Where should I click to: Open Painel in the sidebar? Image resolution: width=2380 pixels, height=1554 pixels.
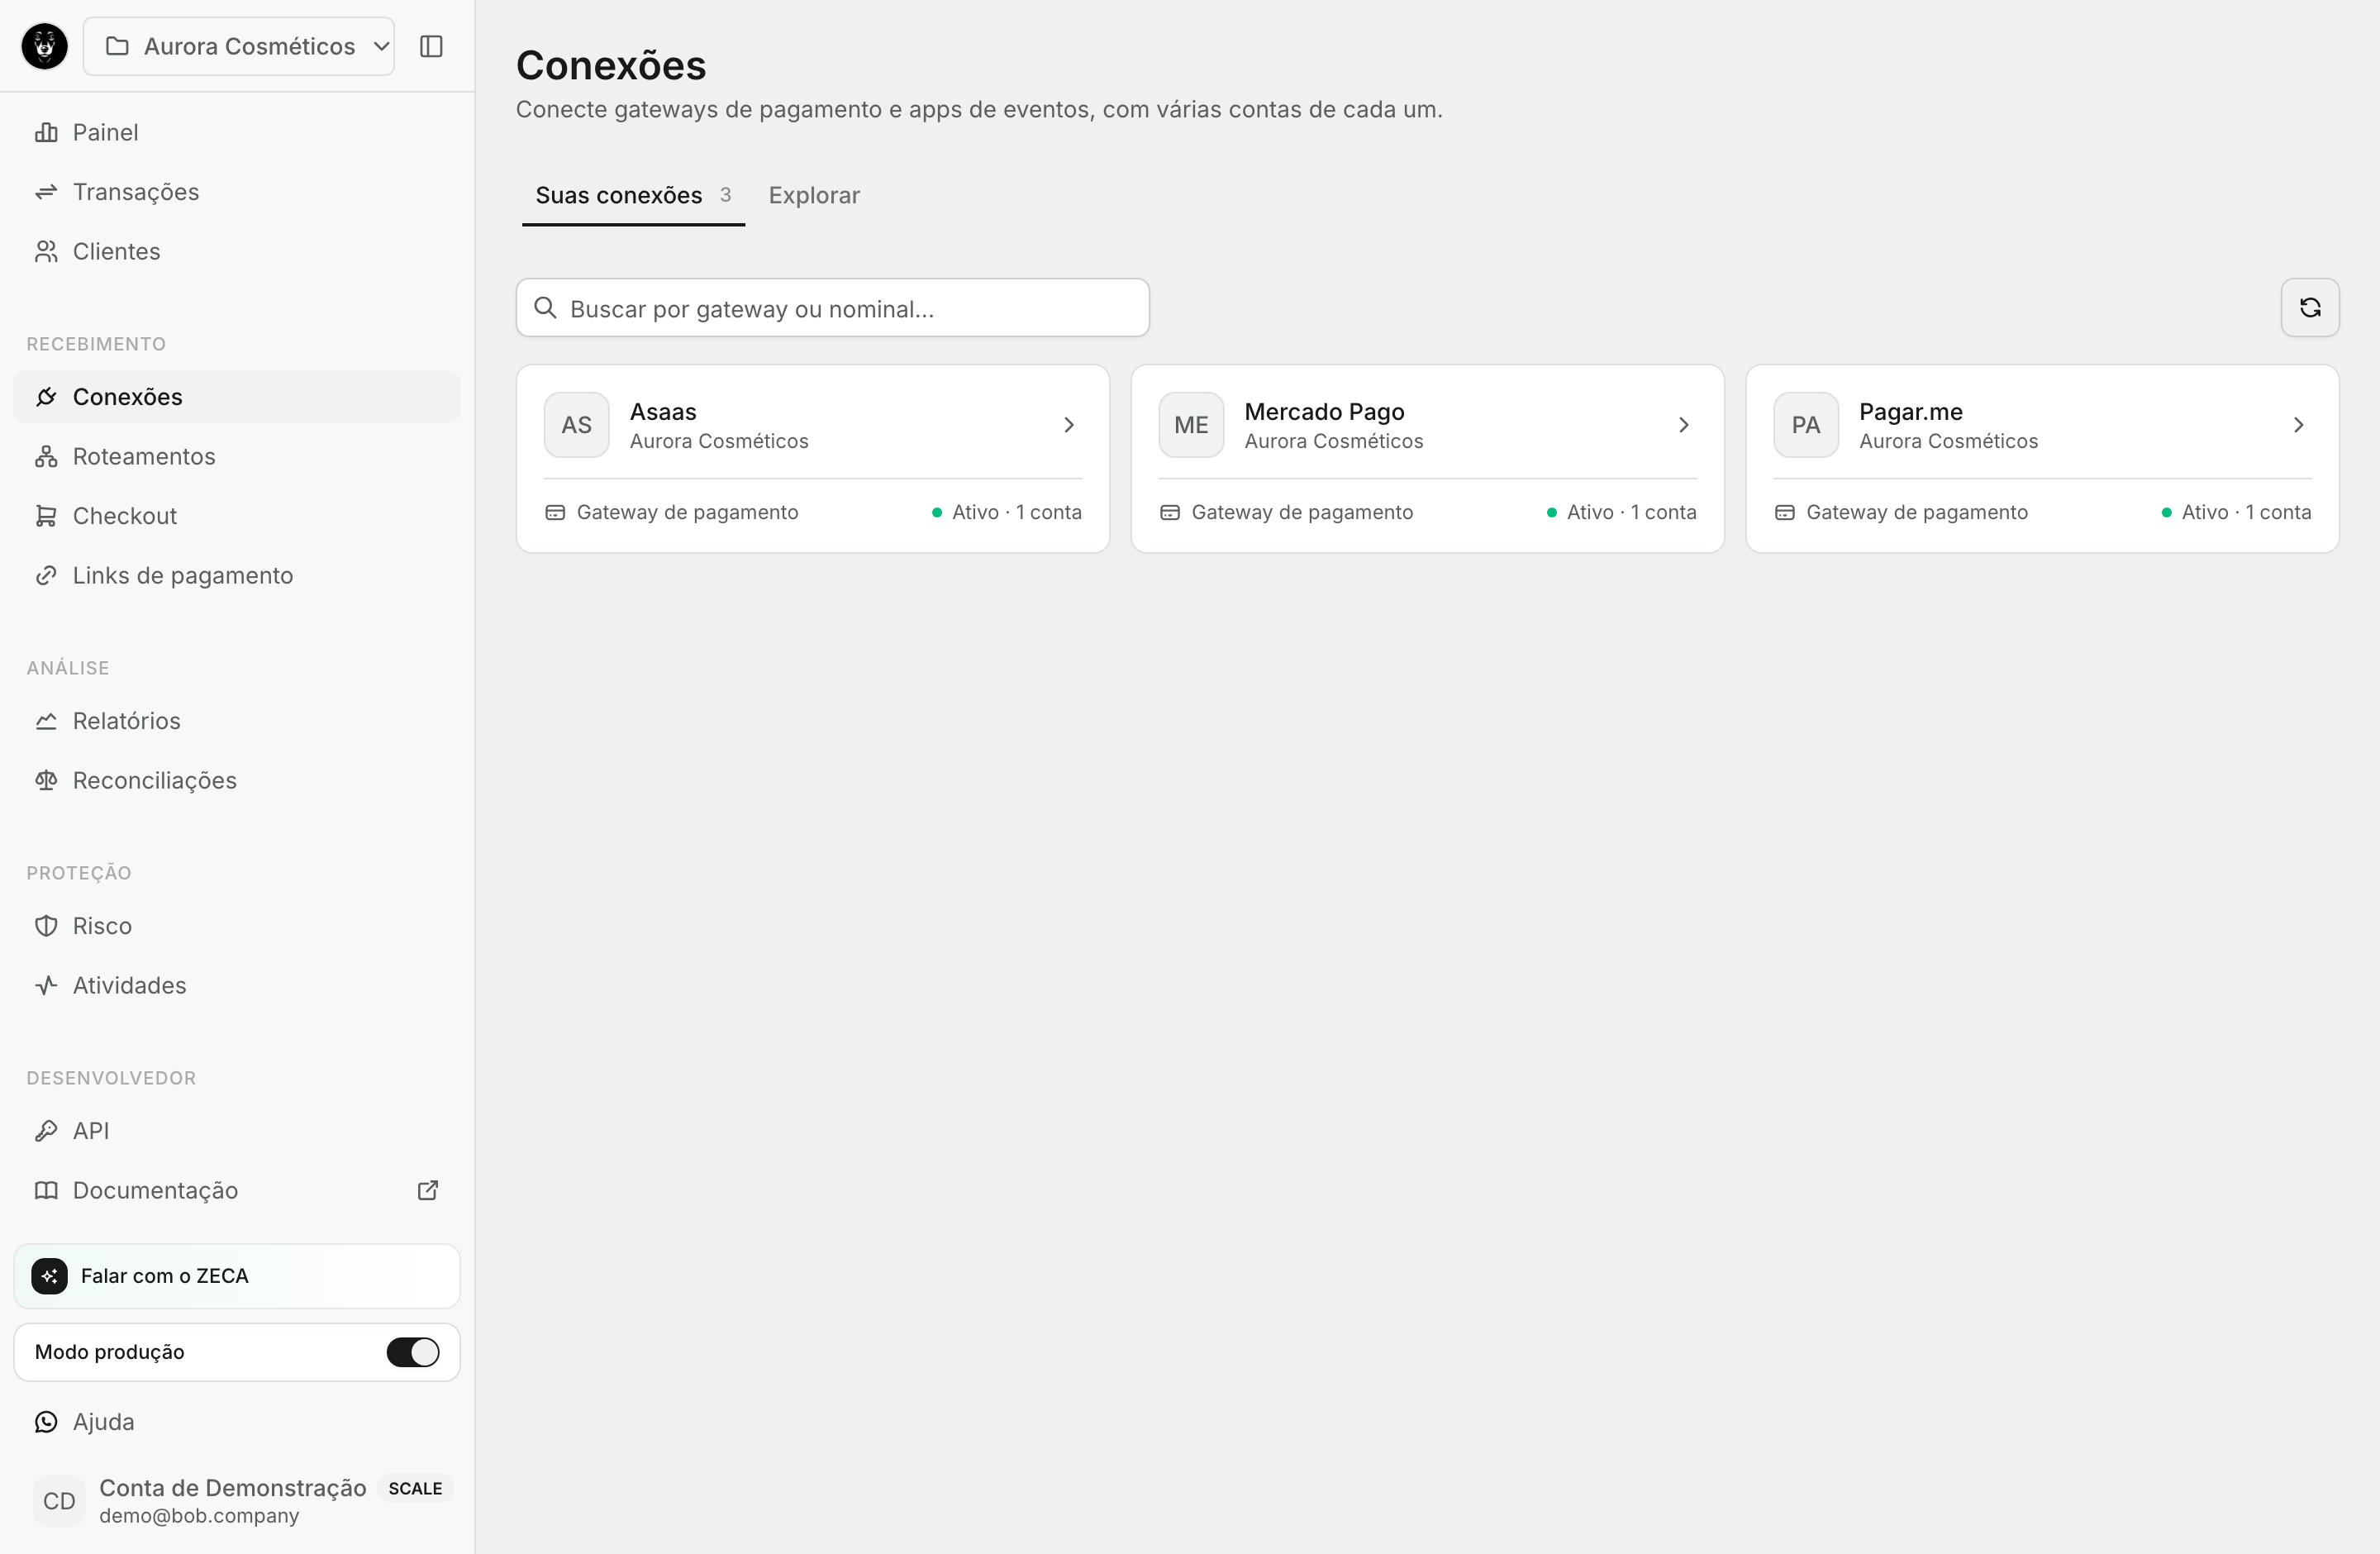237,132
